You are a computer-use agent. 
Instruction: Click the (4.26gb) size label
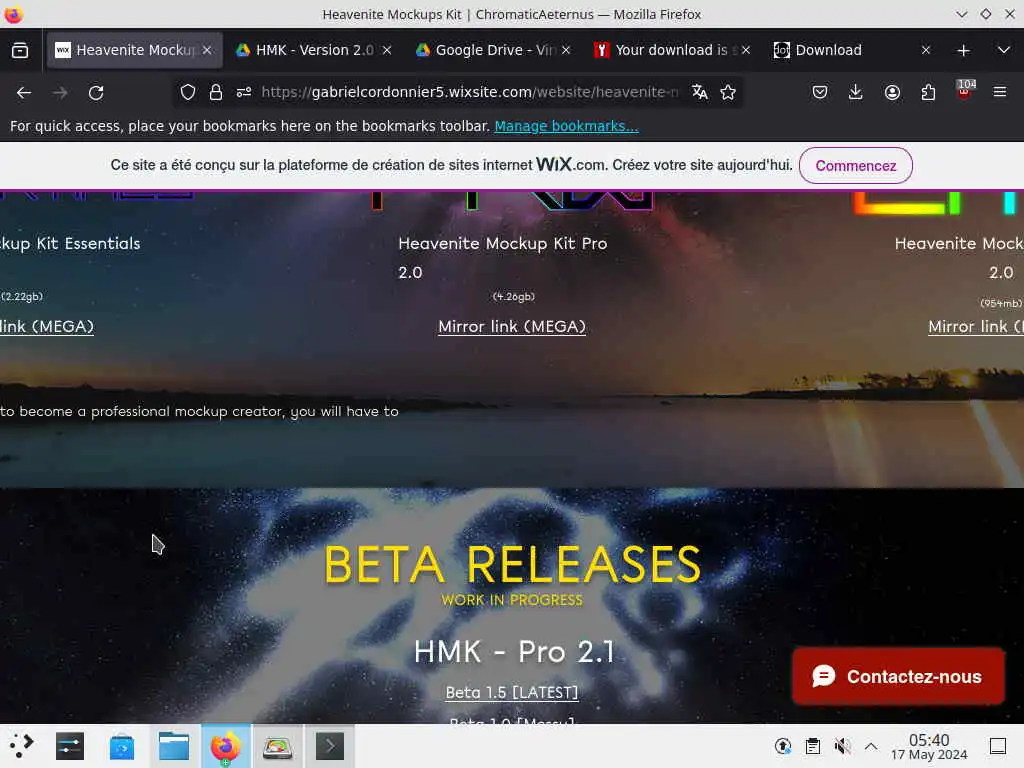tap(513, 296)
